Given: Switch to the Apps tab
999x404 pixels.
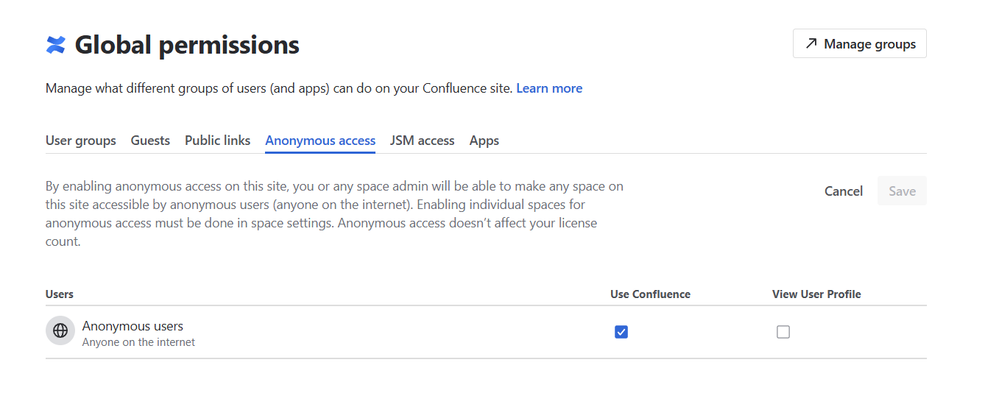Looking at the screenshot, I should (484, 140).
